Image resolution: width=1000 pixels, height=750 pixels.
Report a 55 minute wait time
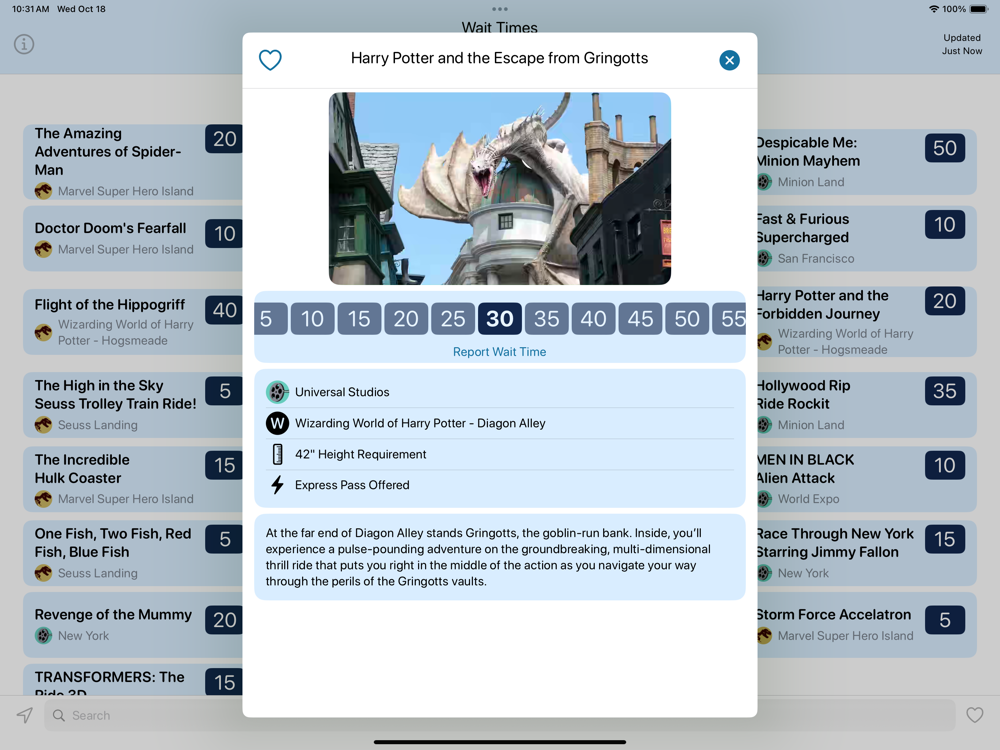click(730, 318)
